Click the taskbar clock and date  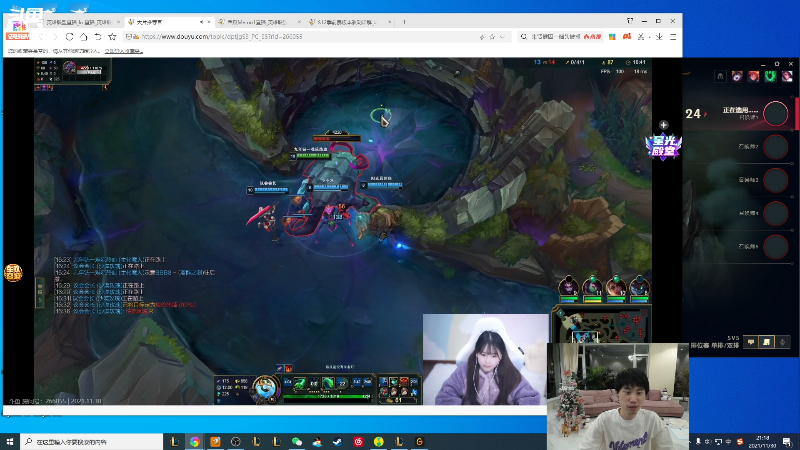click(762, 441)
